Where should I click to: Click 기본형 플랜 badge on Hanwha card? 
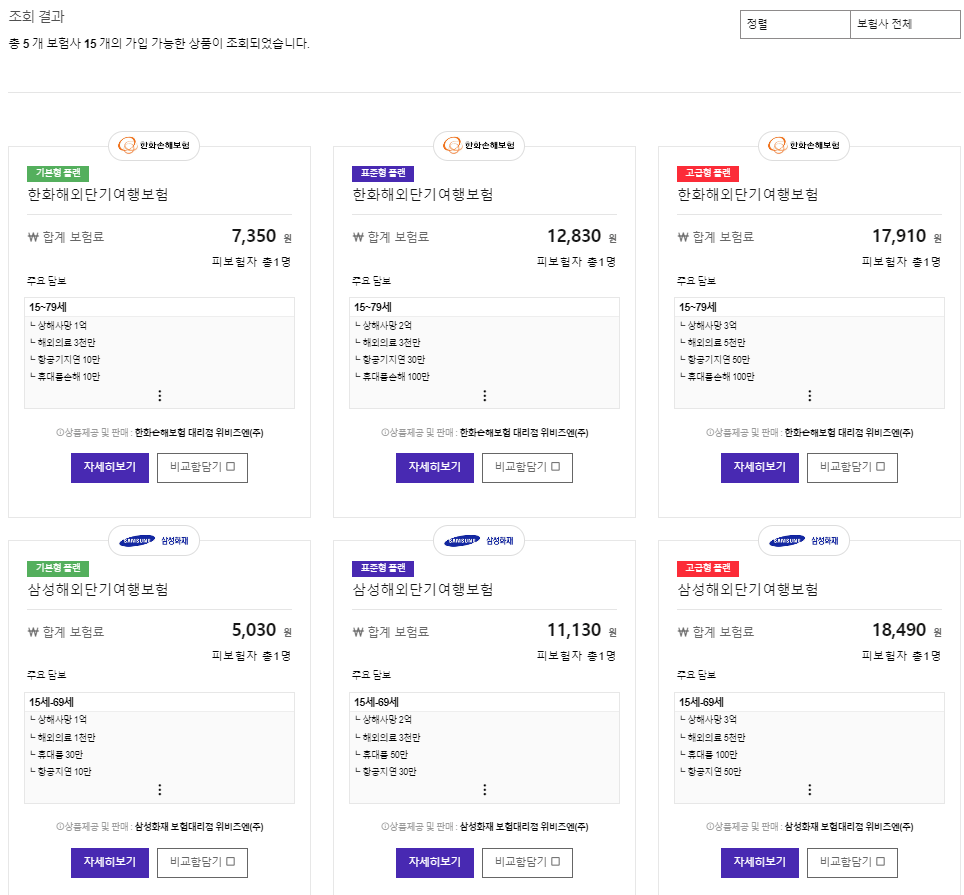[x=58, y=173]
